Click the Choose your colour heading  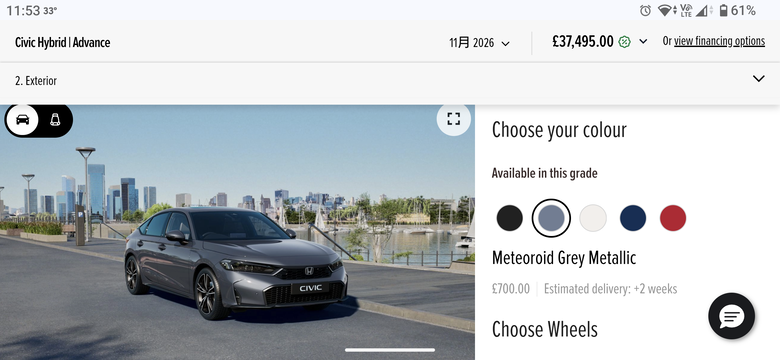(x=559, y=130)
